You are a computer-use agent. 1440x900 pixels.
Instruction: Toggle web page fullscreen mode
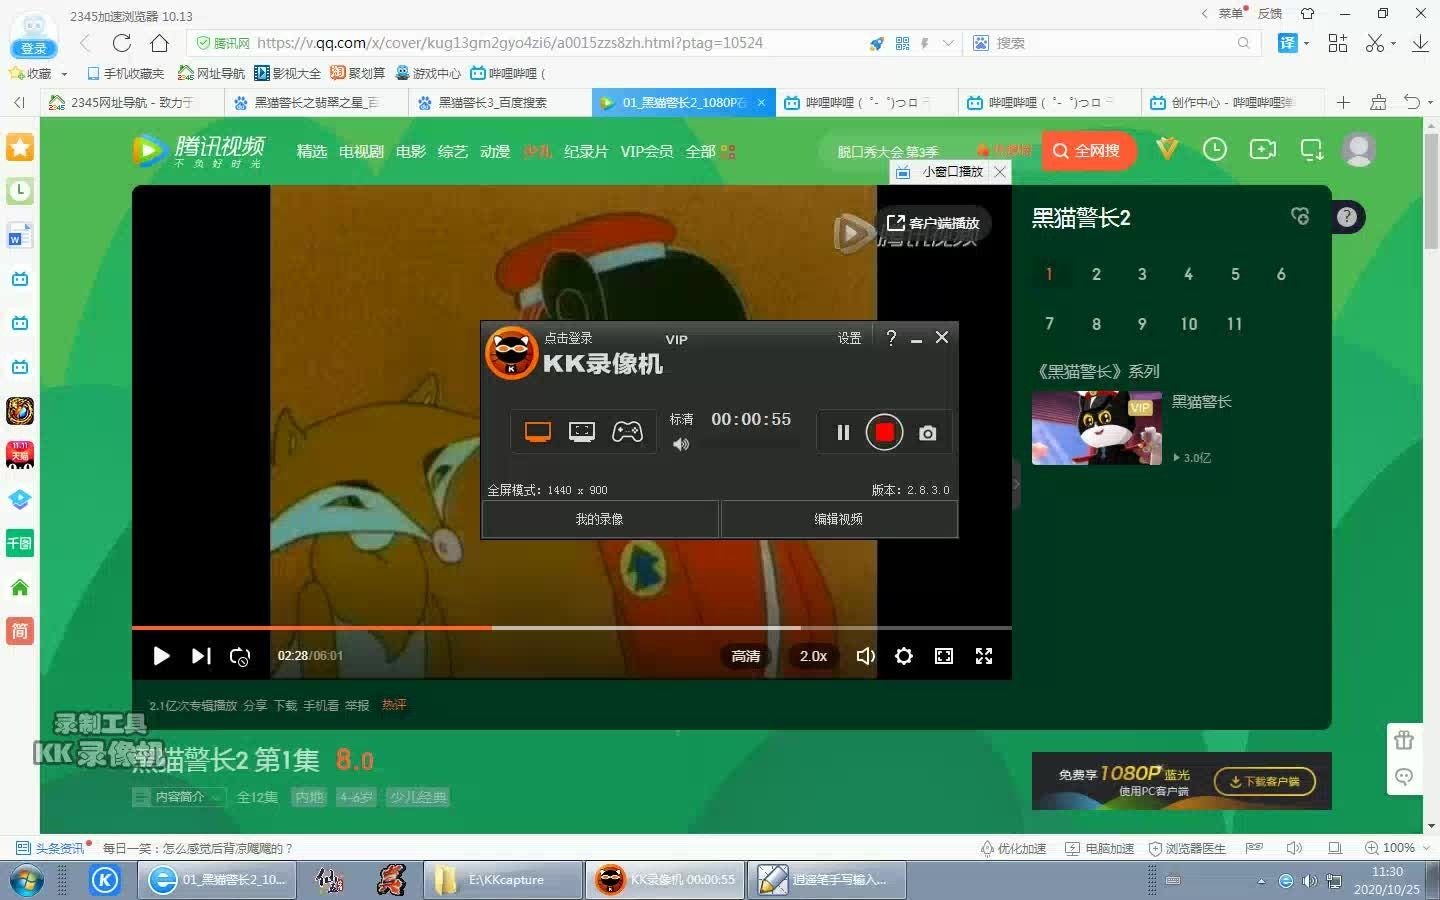pos(944,656)
